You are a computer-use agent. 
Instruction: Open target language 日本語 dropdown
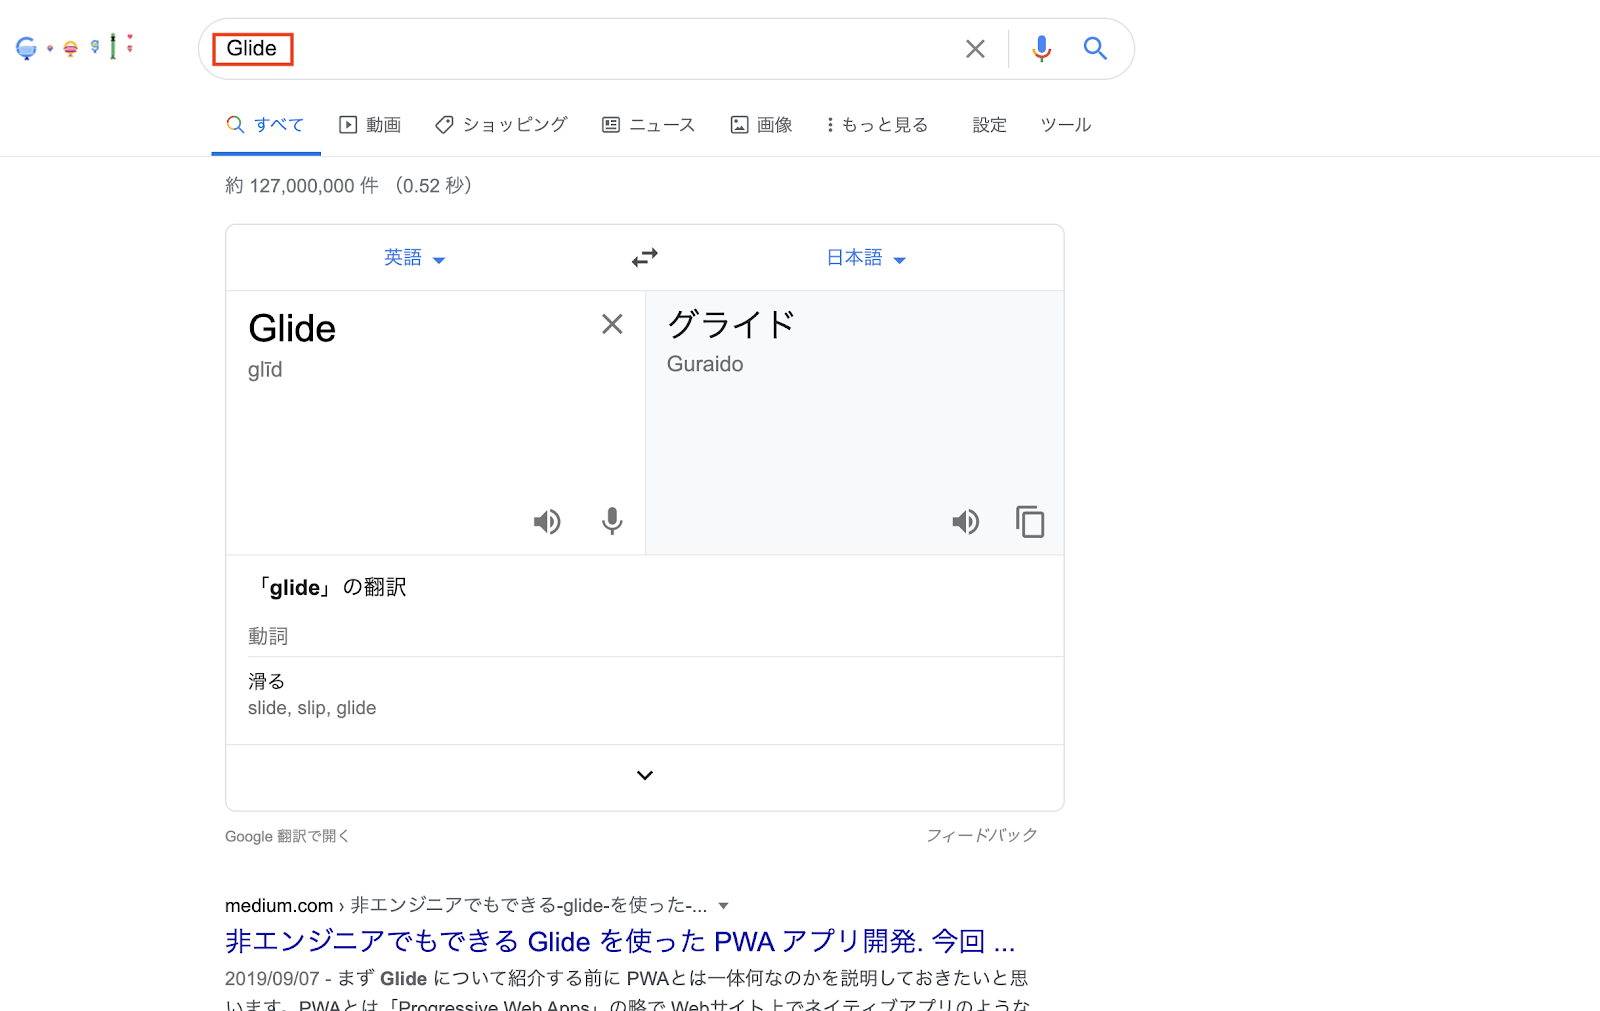click(x=866, y=258)
